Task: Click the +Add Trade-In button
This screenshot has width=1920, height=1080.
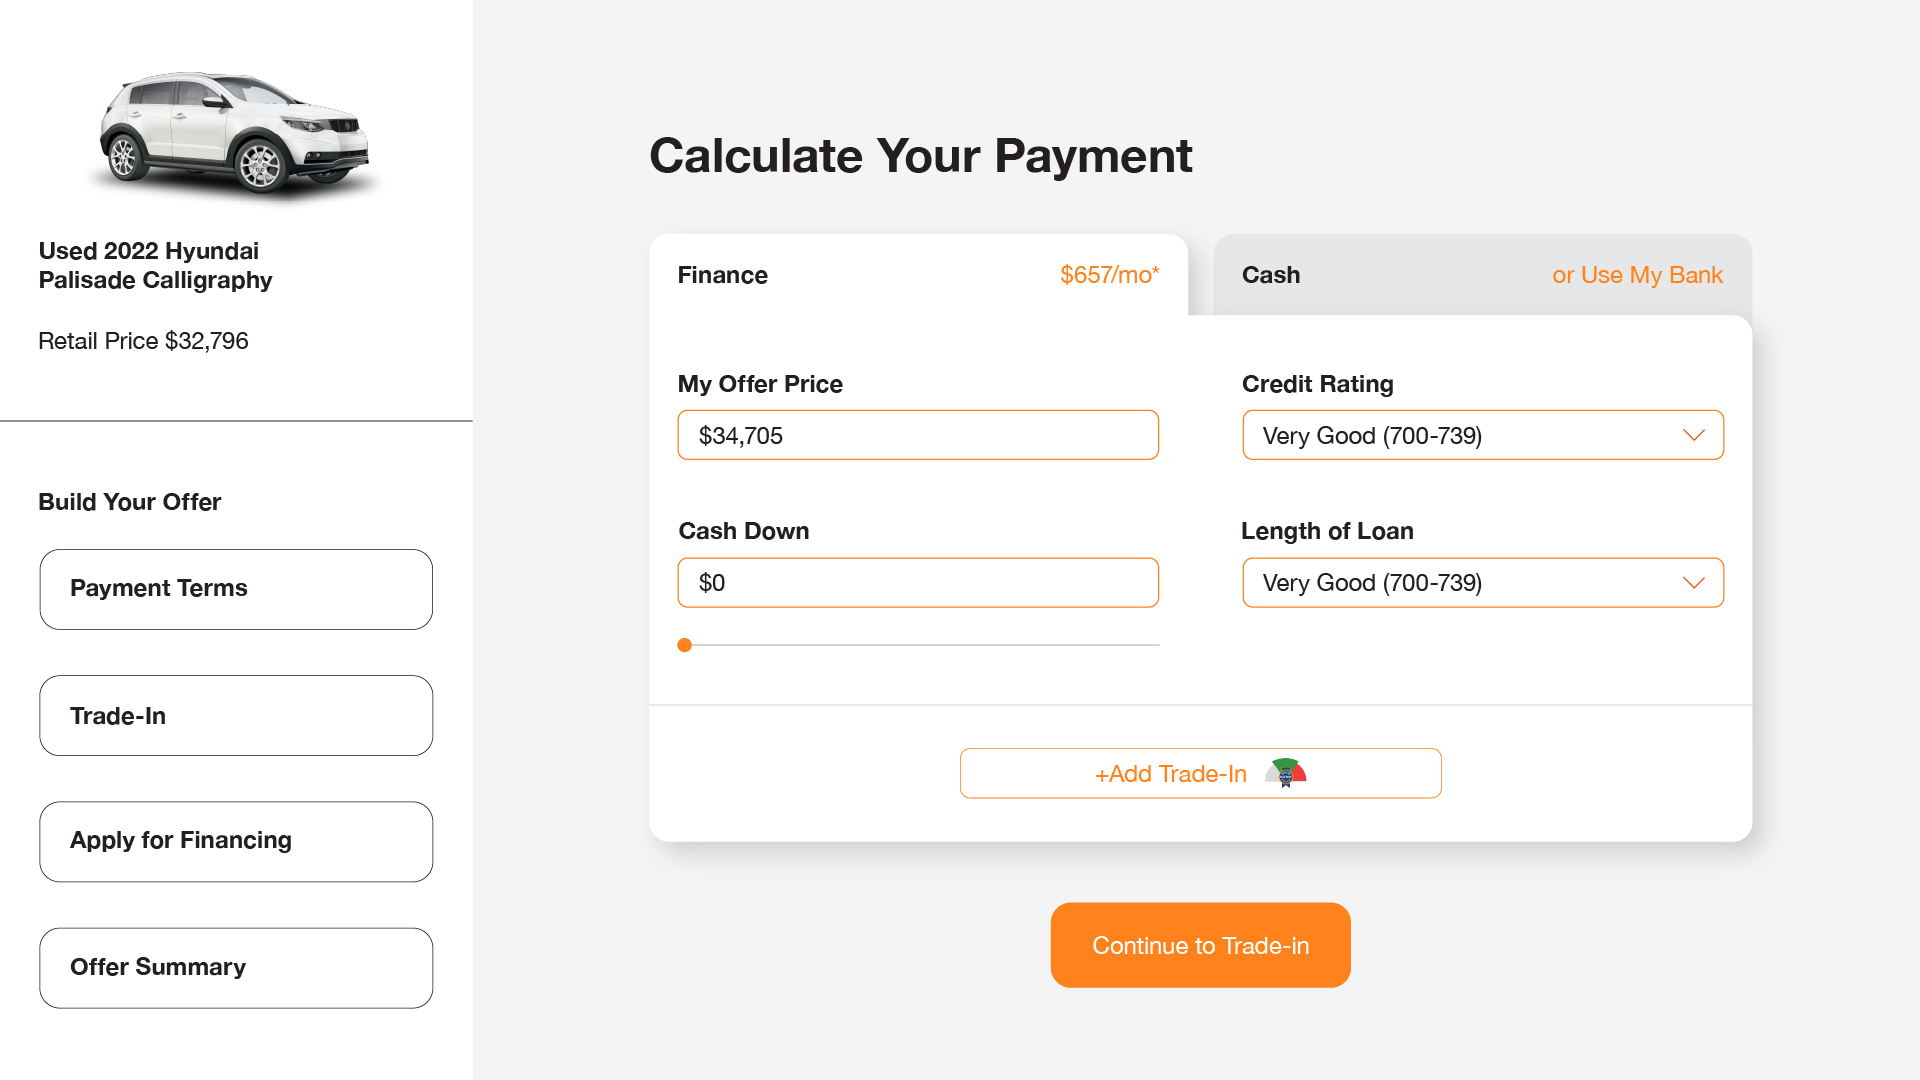Action: [1171, 774]
